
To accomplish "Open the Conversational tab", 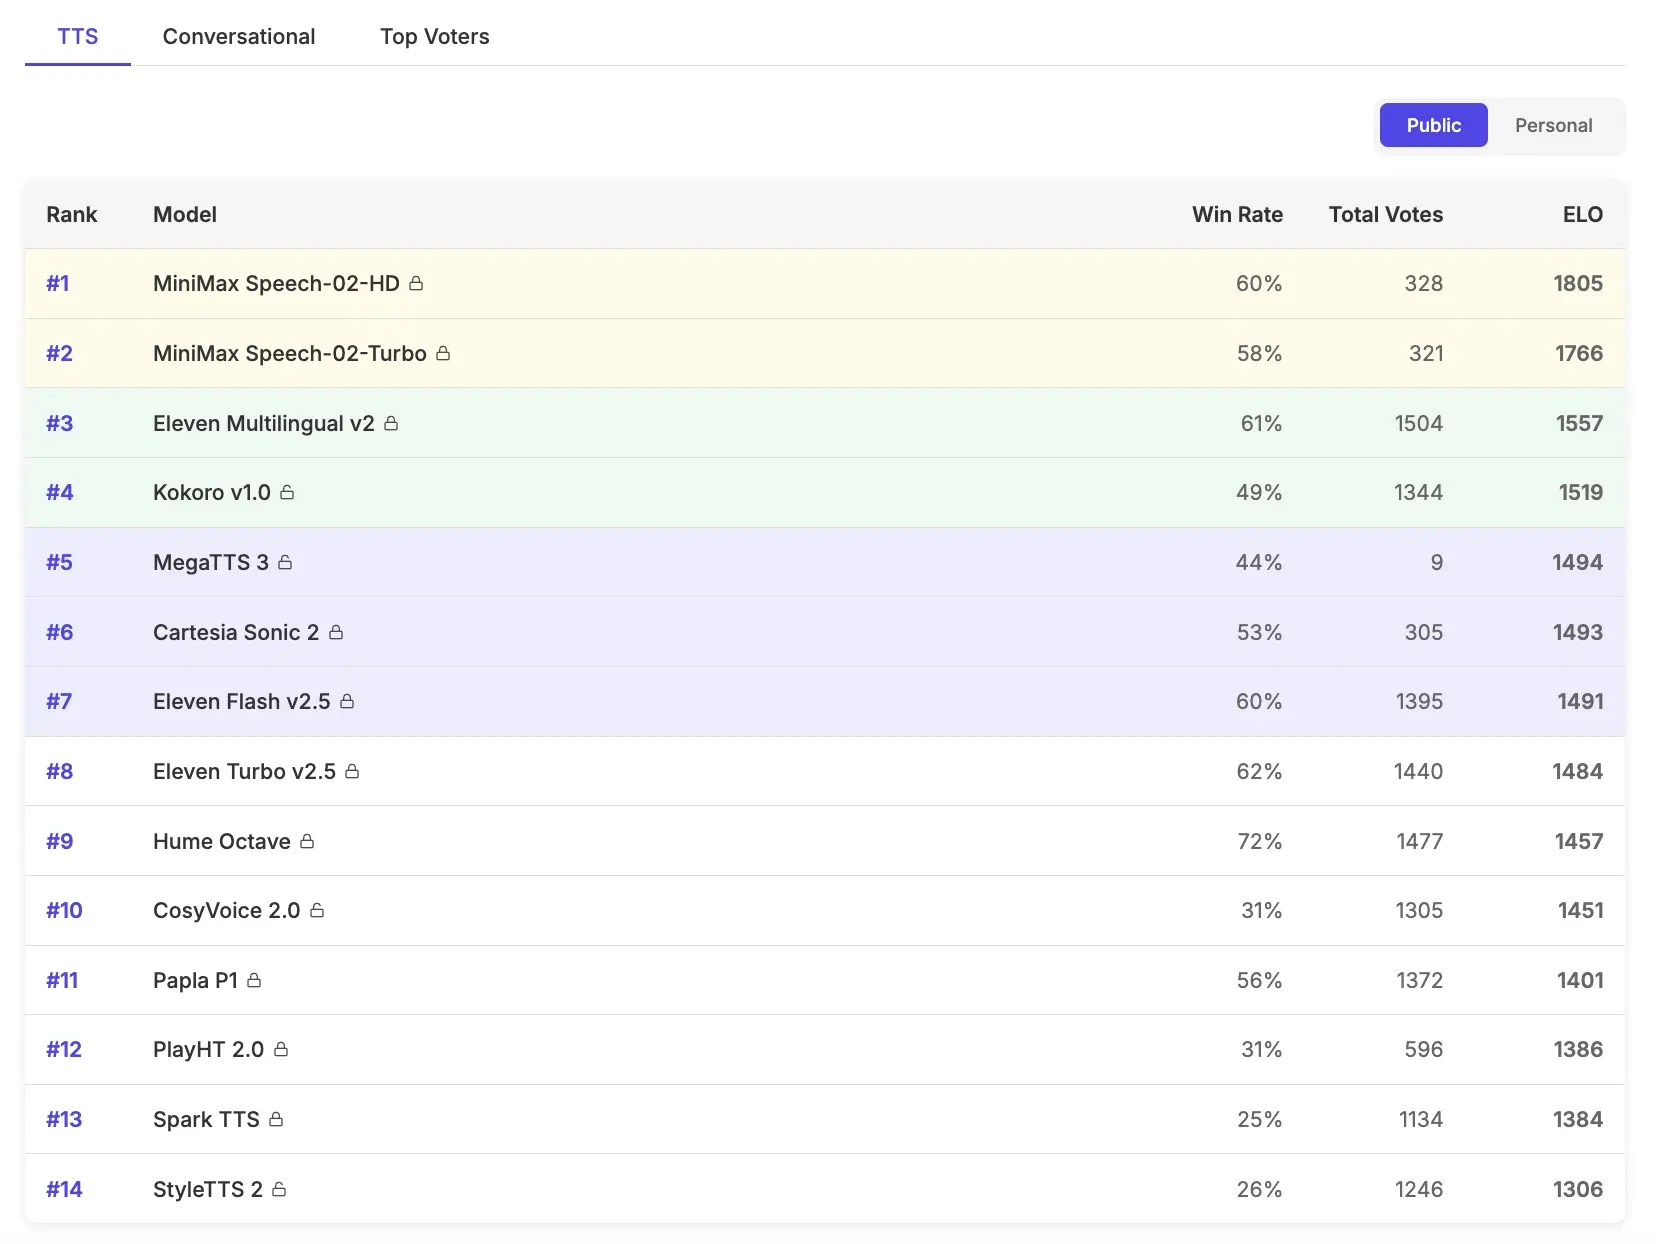I will (x=239, y=37).
